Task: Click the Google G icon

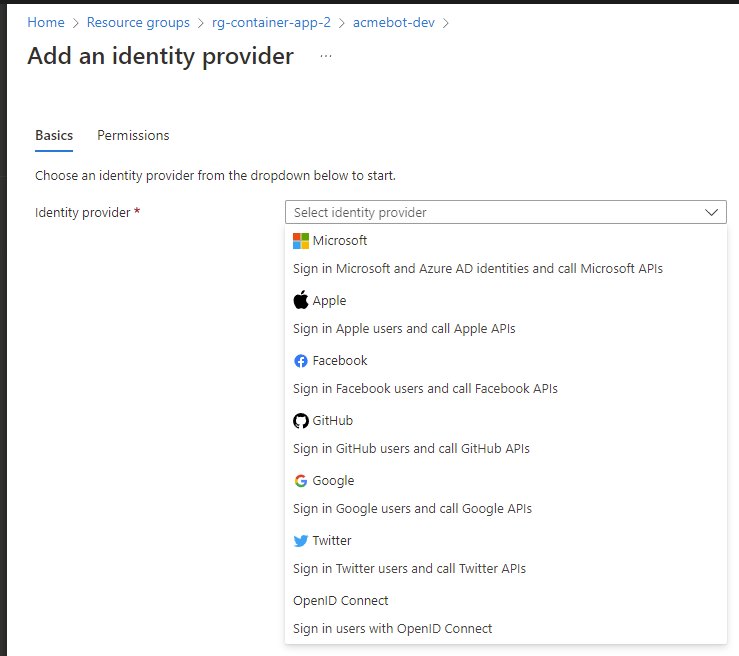Action: click(x=301, y=481)
